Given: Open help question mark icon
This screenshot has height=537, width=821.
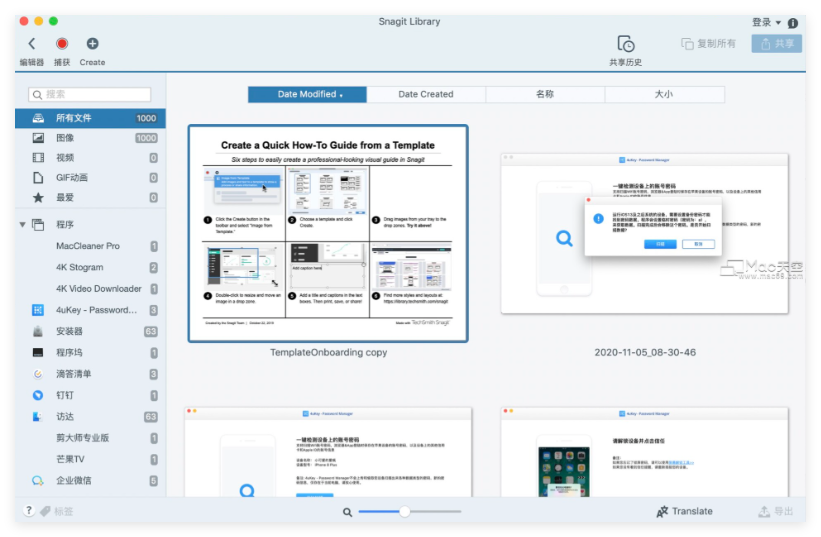Looking at the screenshot, I should tap(29, 511).
